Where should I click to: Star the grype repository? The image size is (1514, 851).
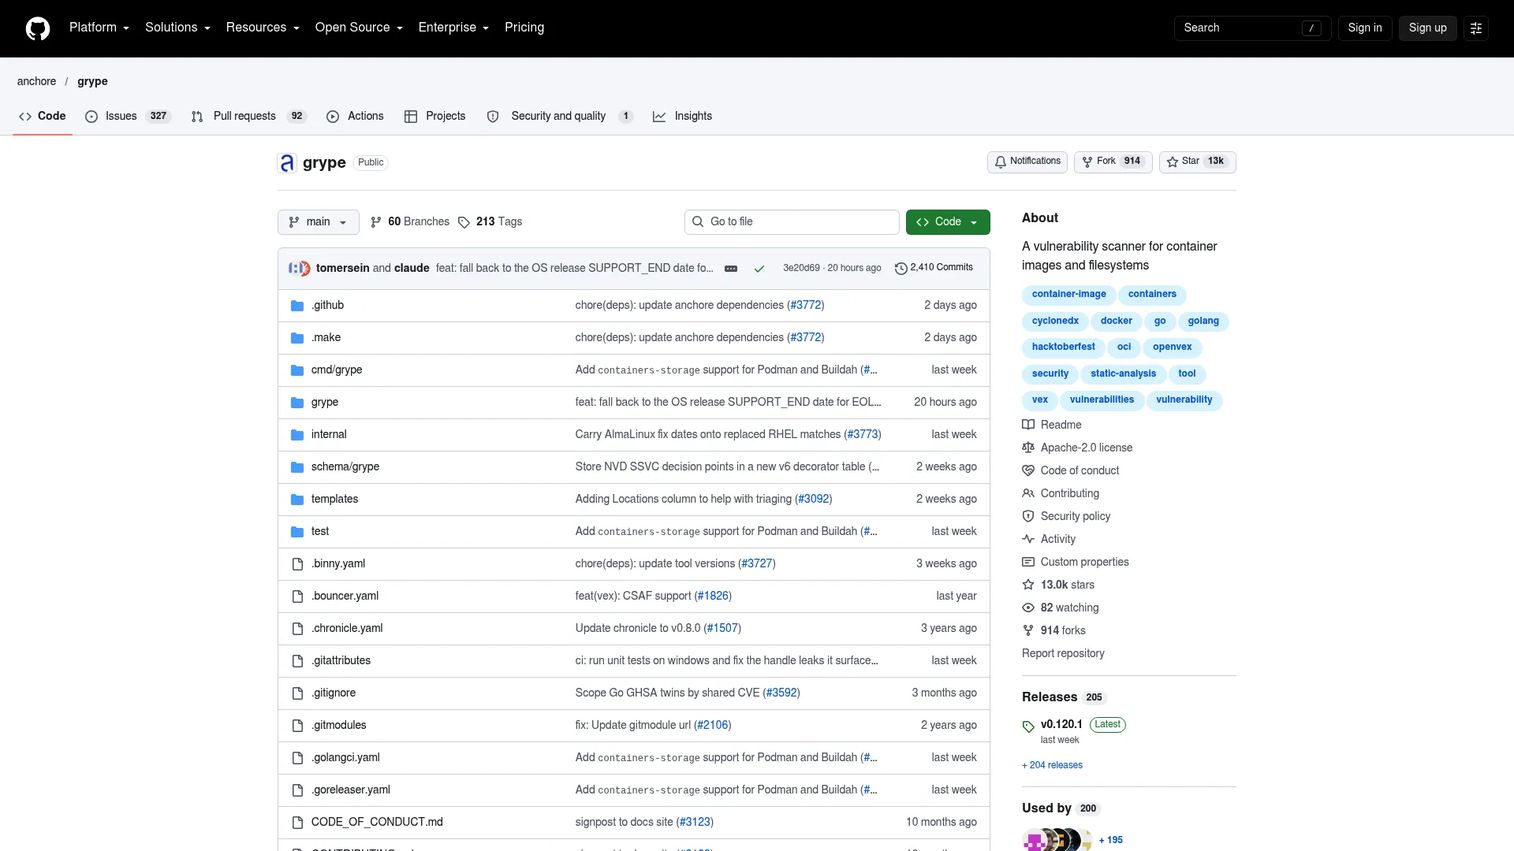pos(1198,161)
